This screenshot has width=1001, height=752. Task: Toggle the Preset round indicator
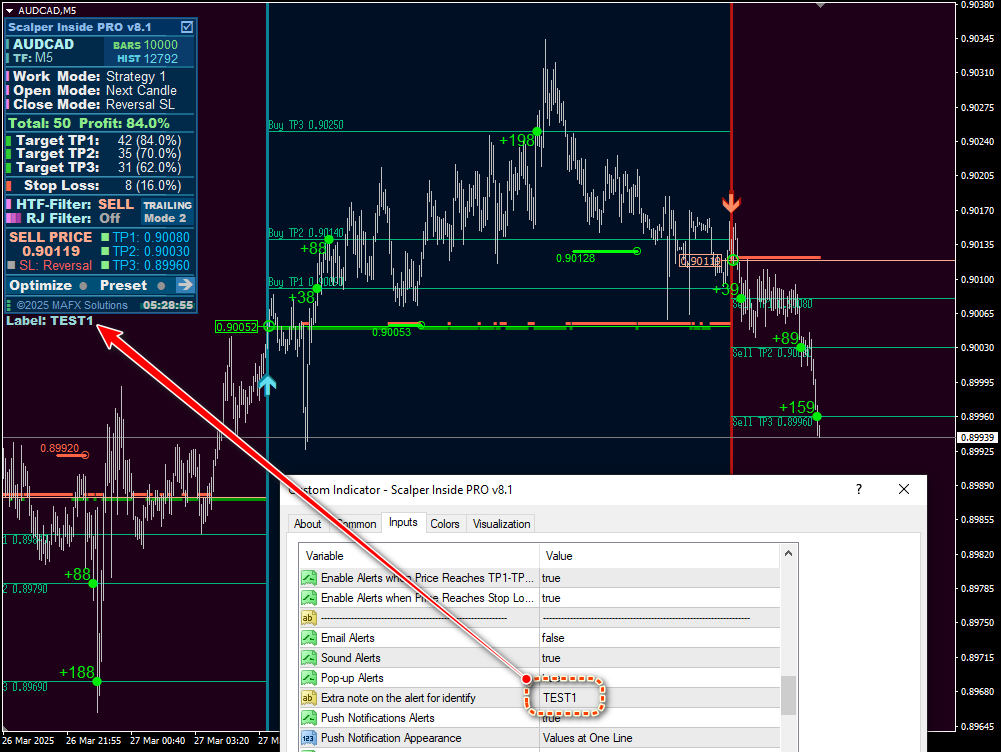pos(161,285)
